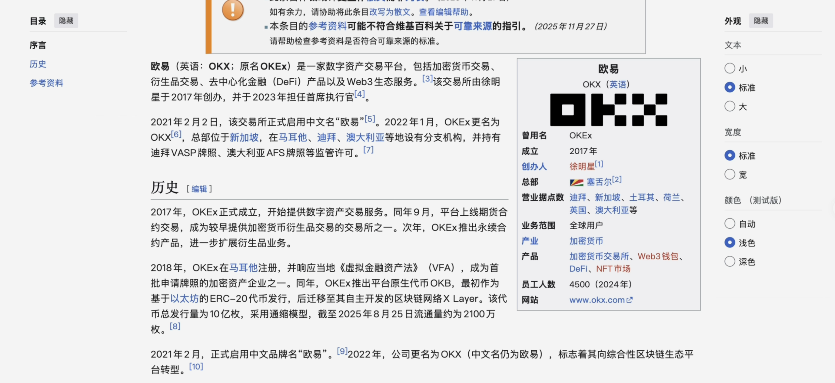Click the Seychelles flag icon beside 塞舌尔
The image size is (835, 383).
click(576, 182)
